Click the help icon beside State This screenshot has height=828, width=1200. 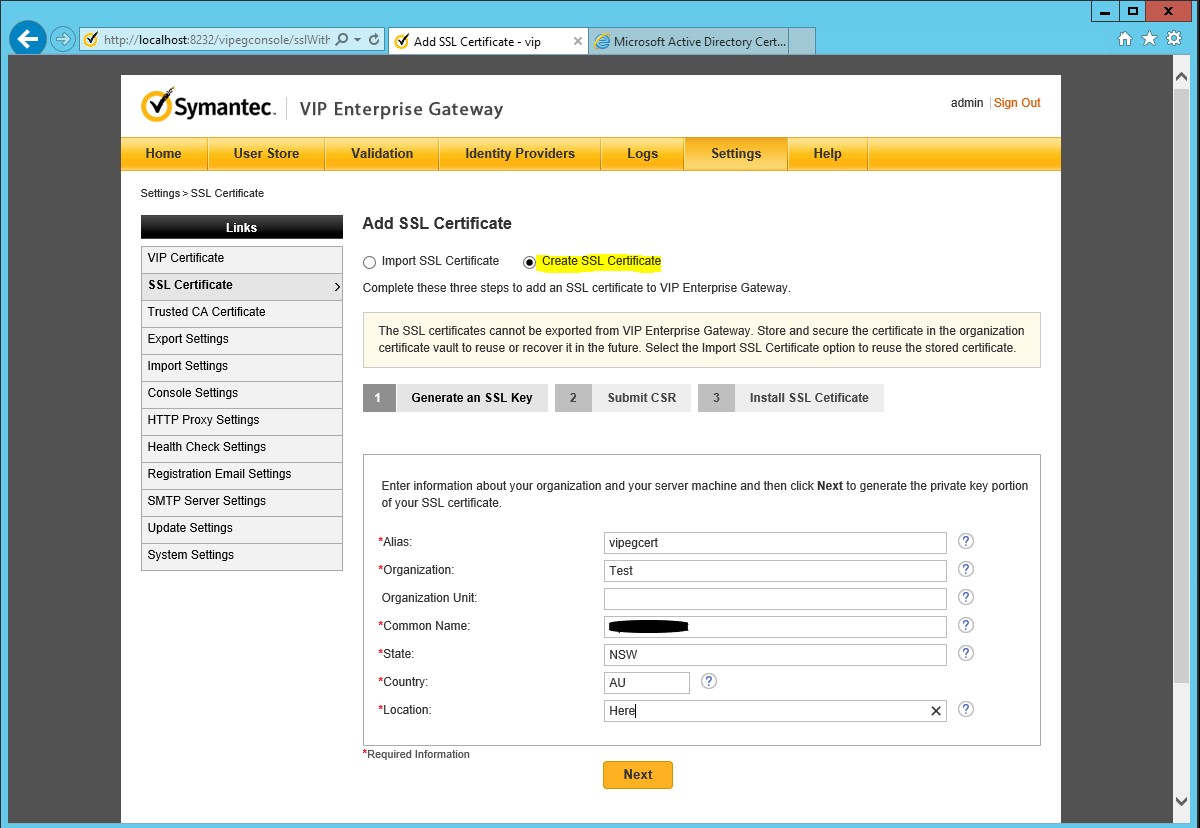[x=966, y=653]
